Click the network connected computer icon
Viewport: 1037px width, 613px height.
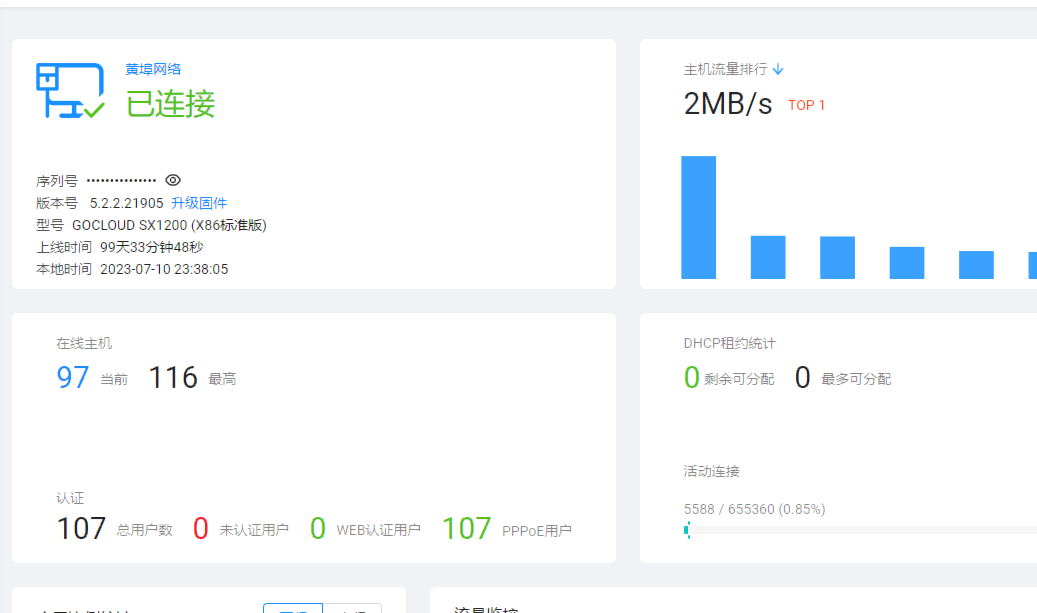[70, 91]
